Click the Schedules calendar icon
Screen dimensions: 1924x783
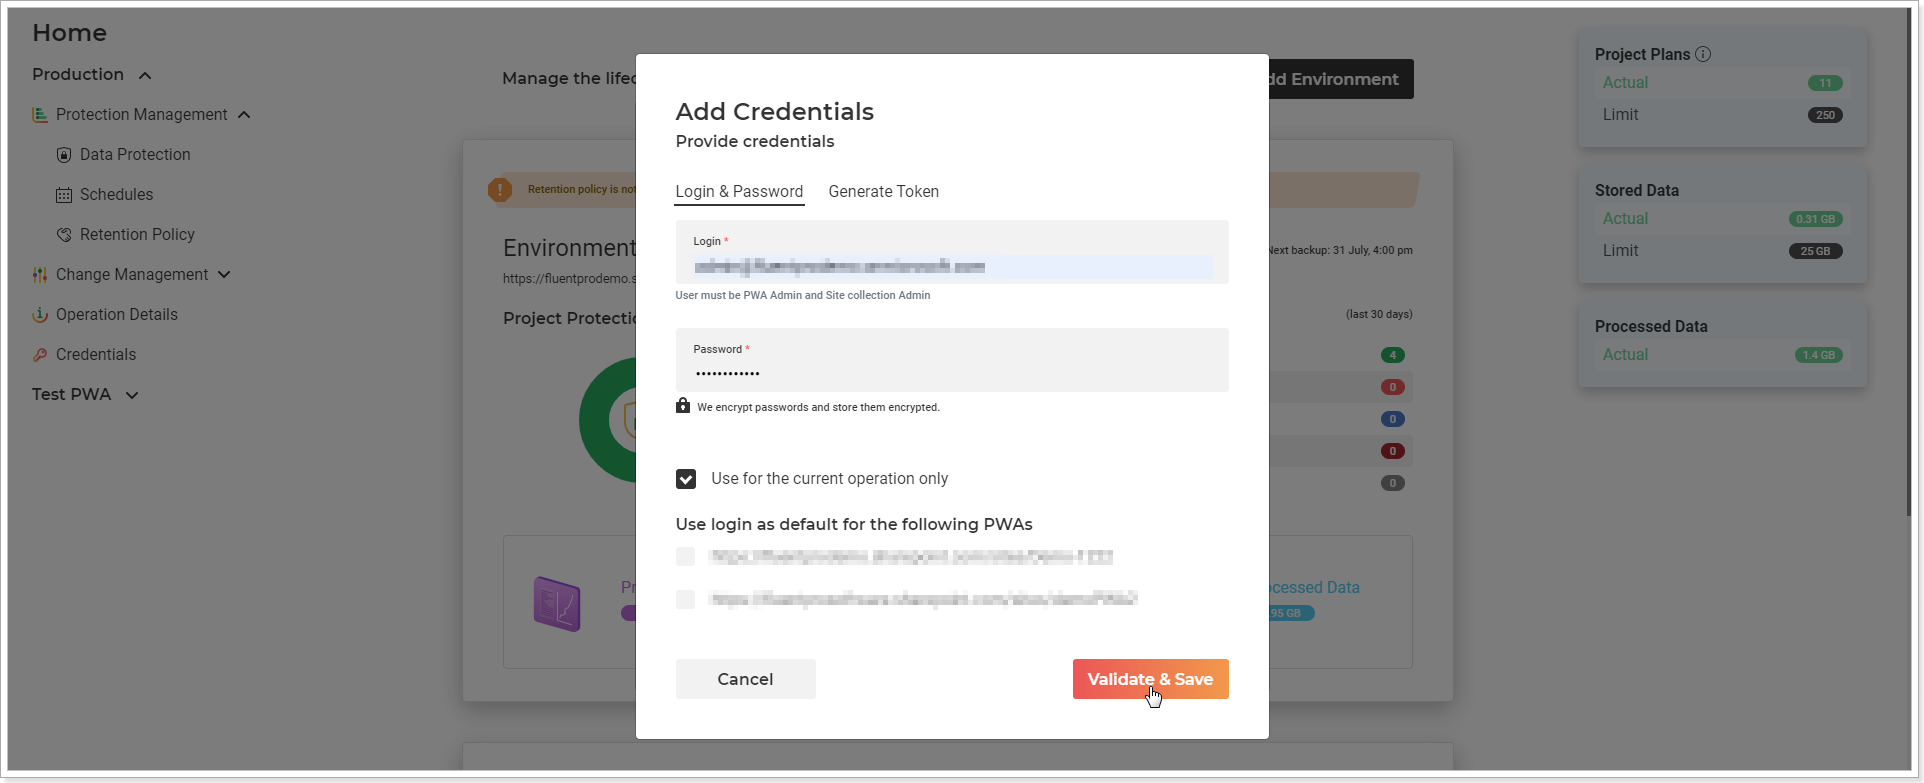[64, 195]
